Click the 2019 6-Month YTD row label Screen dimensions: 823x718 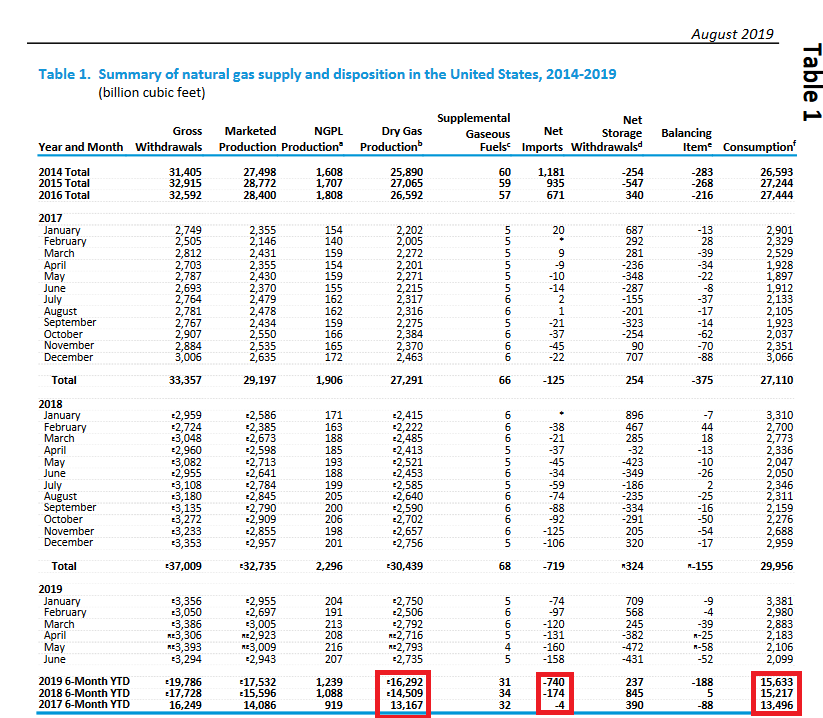(x=86, y=683)
